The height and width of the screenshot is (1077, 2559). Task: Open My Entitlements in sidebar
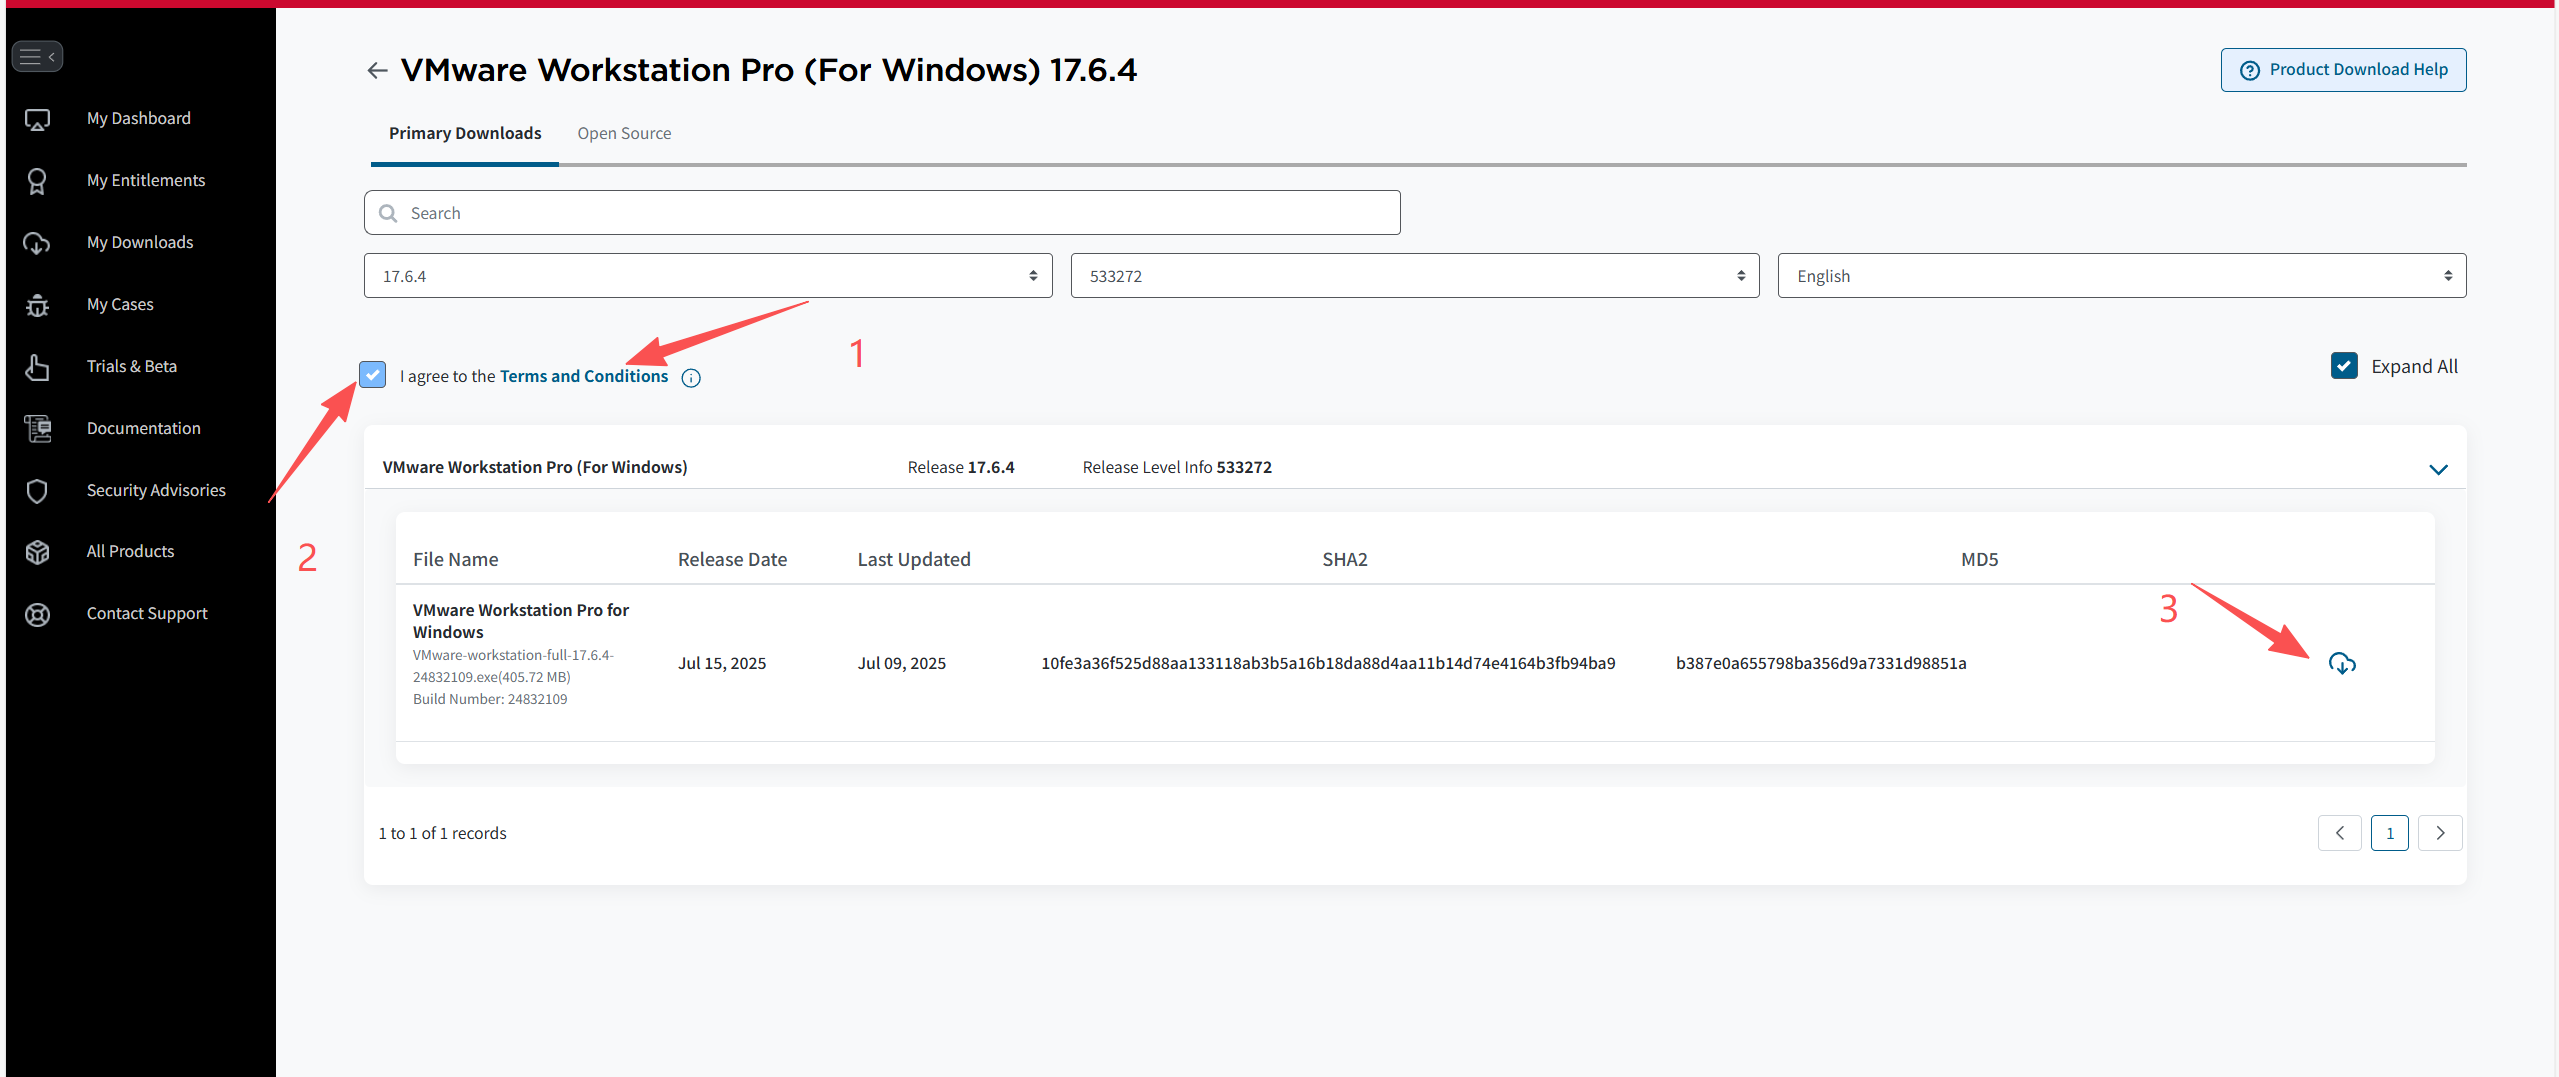146,180
